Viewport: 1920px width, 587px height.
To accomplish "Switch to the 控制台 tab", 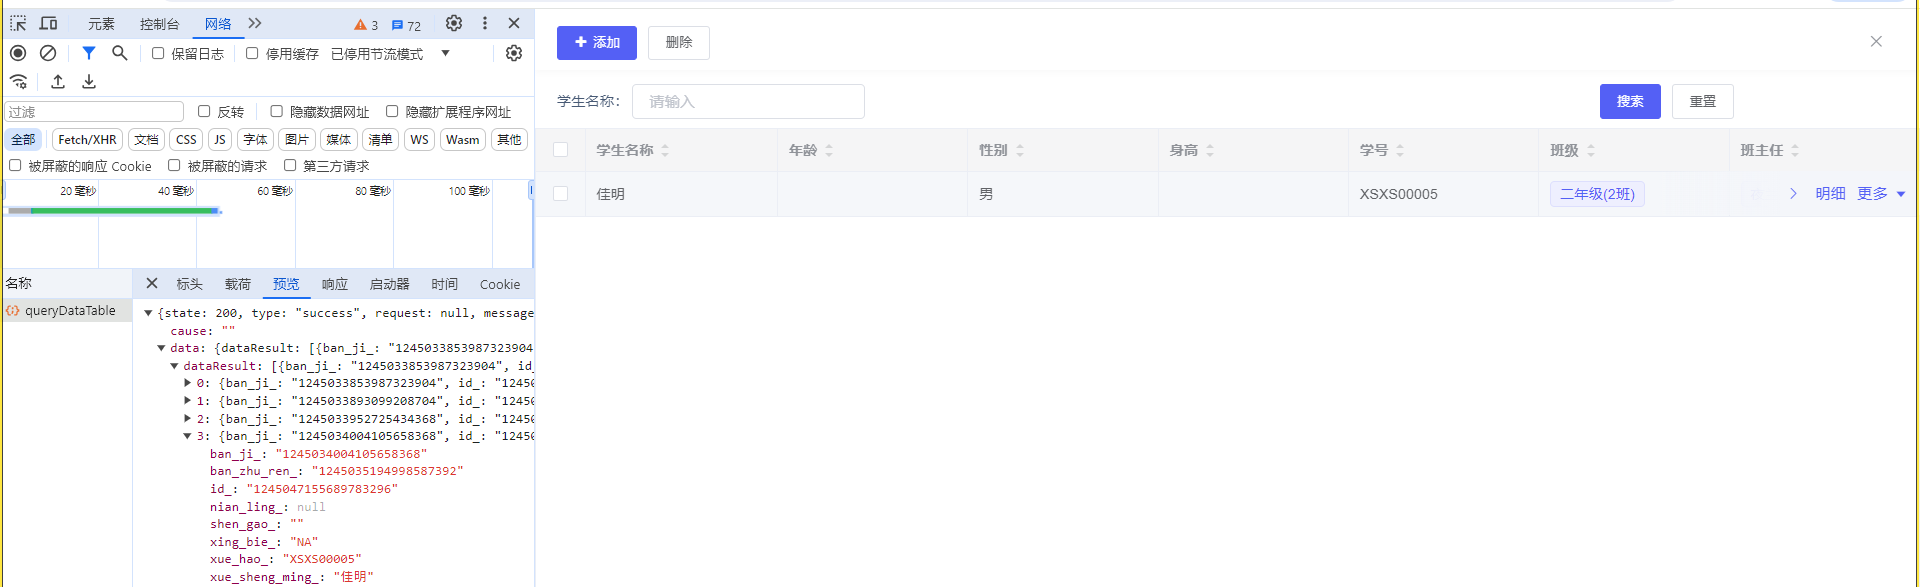I will (x=159, y=24).
